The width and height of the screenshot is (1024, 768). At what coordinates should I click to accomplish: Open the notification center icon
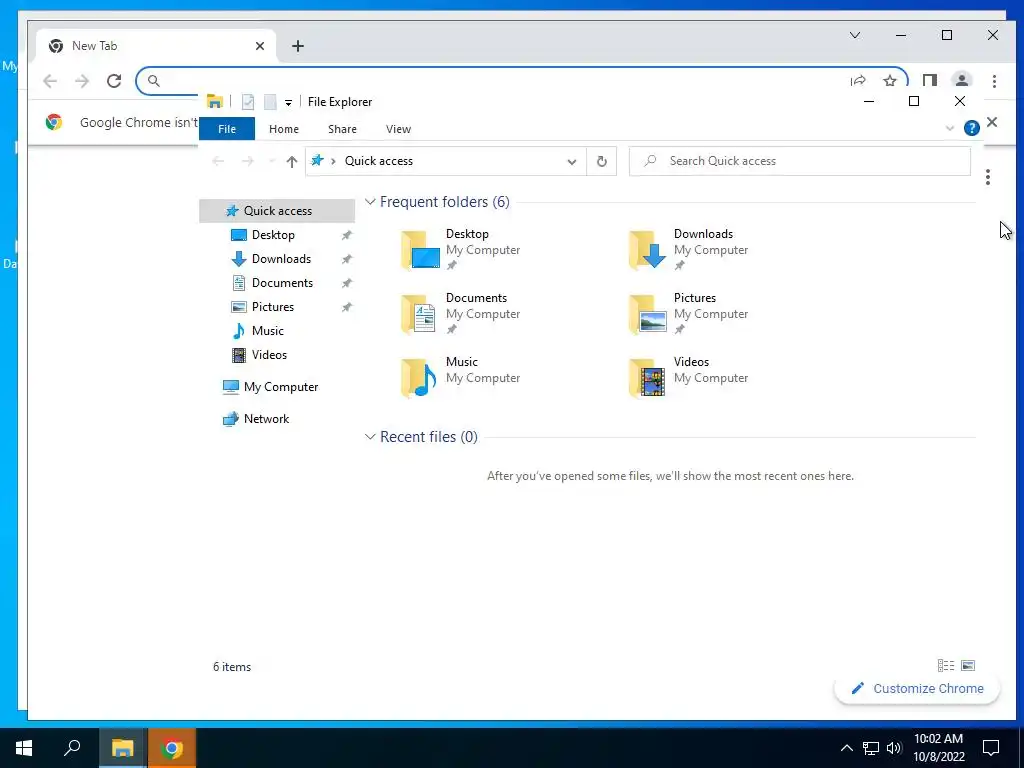pos(991,748)
